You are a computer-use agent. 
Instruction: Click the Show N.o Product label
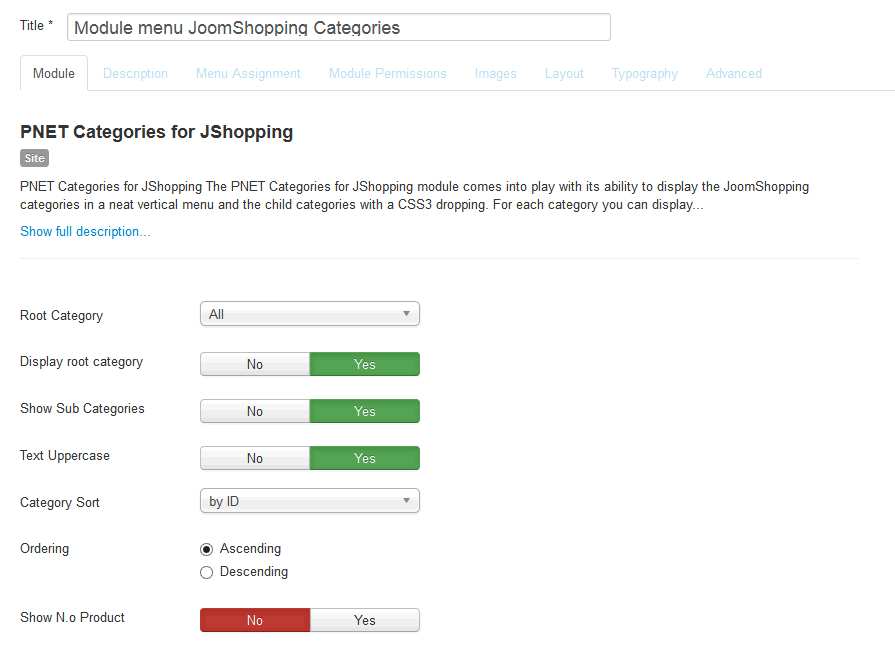[x=72, y=618]
